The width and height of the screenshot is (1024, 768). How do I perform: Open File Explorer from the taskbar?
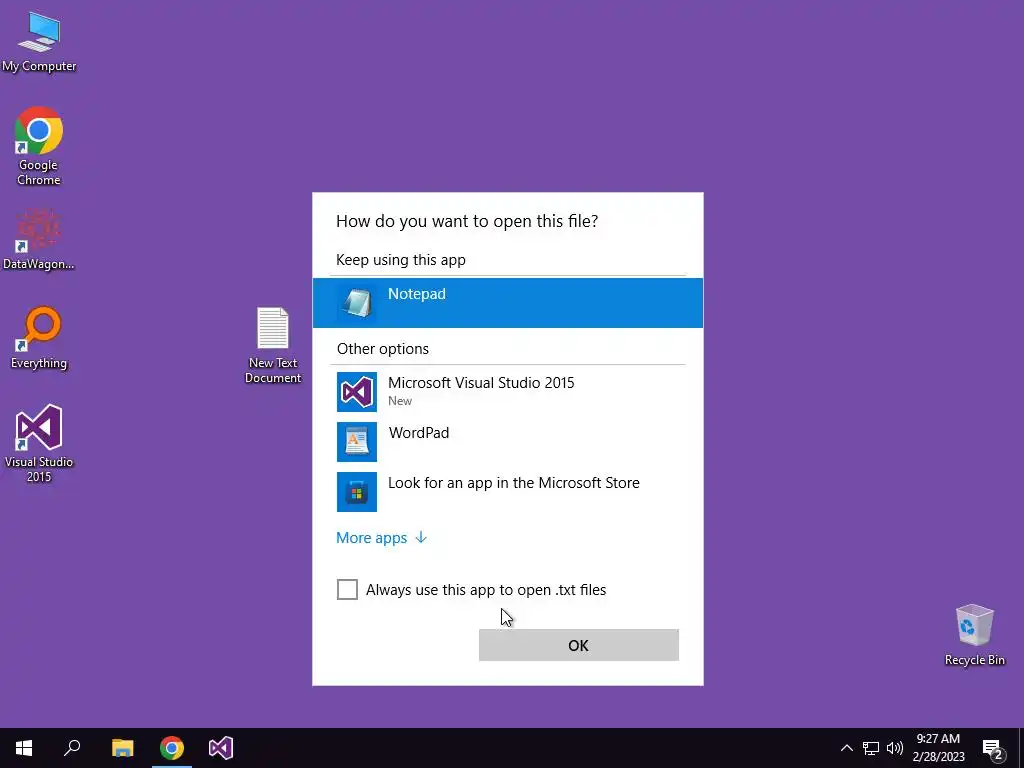click(122, 748)
